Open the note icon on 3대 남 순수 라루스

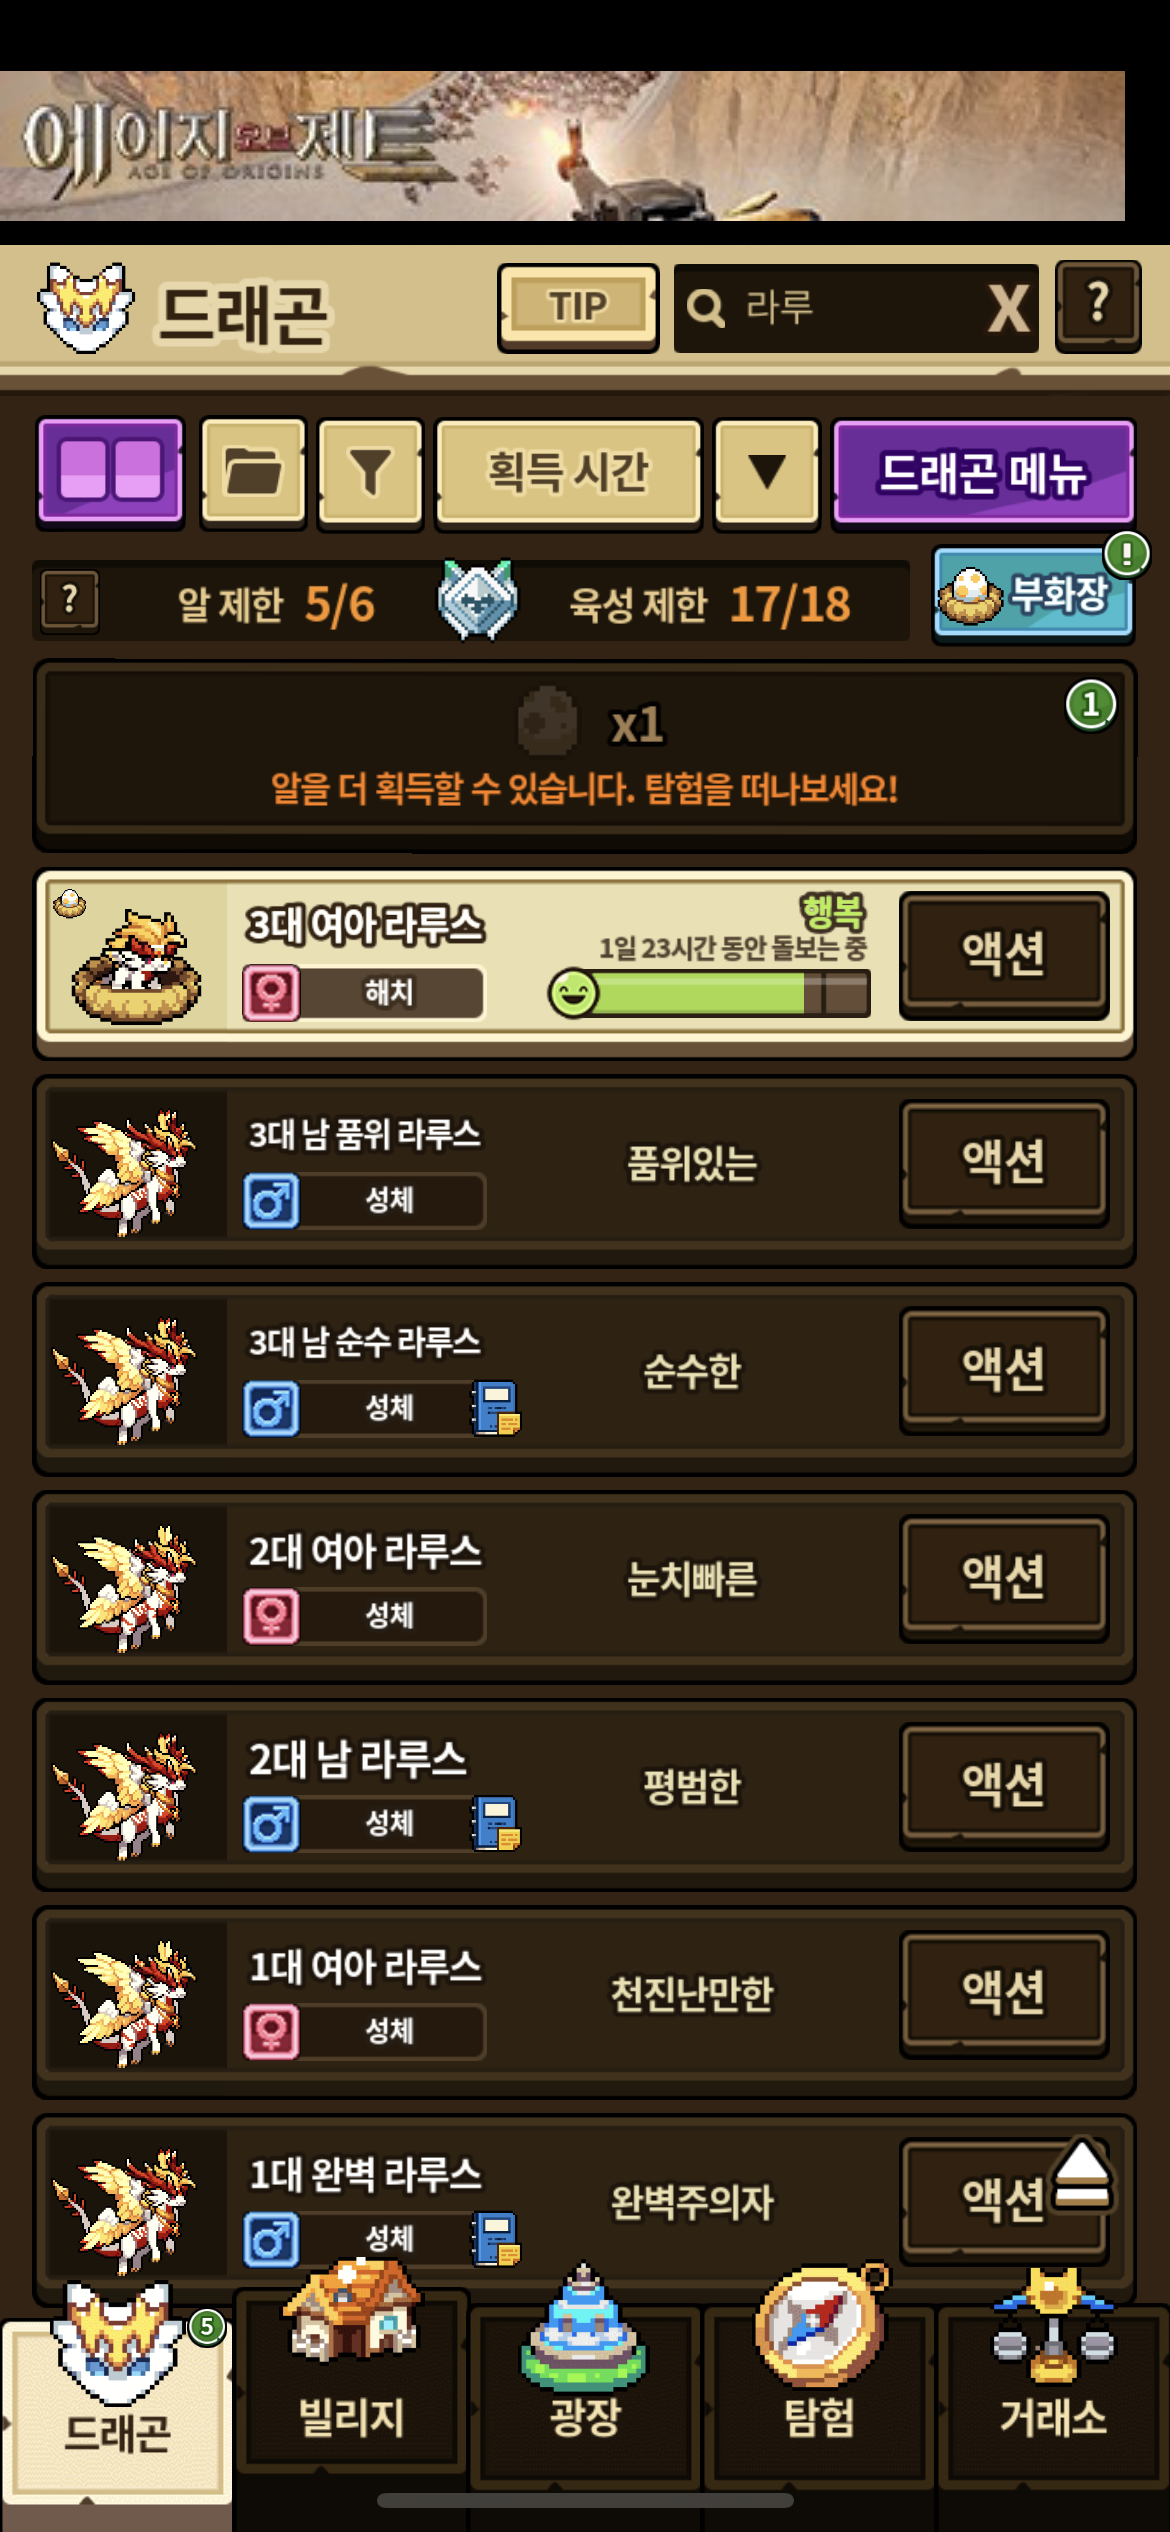click(496, 1408)
